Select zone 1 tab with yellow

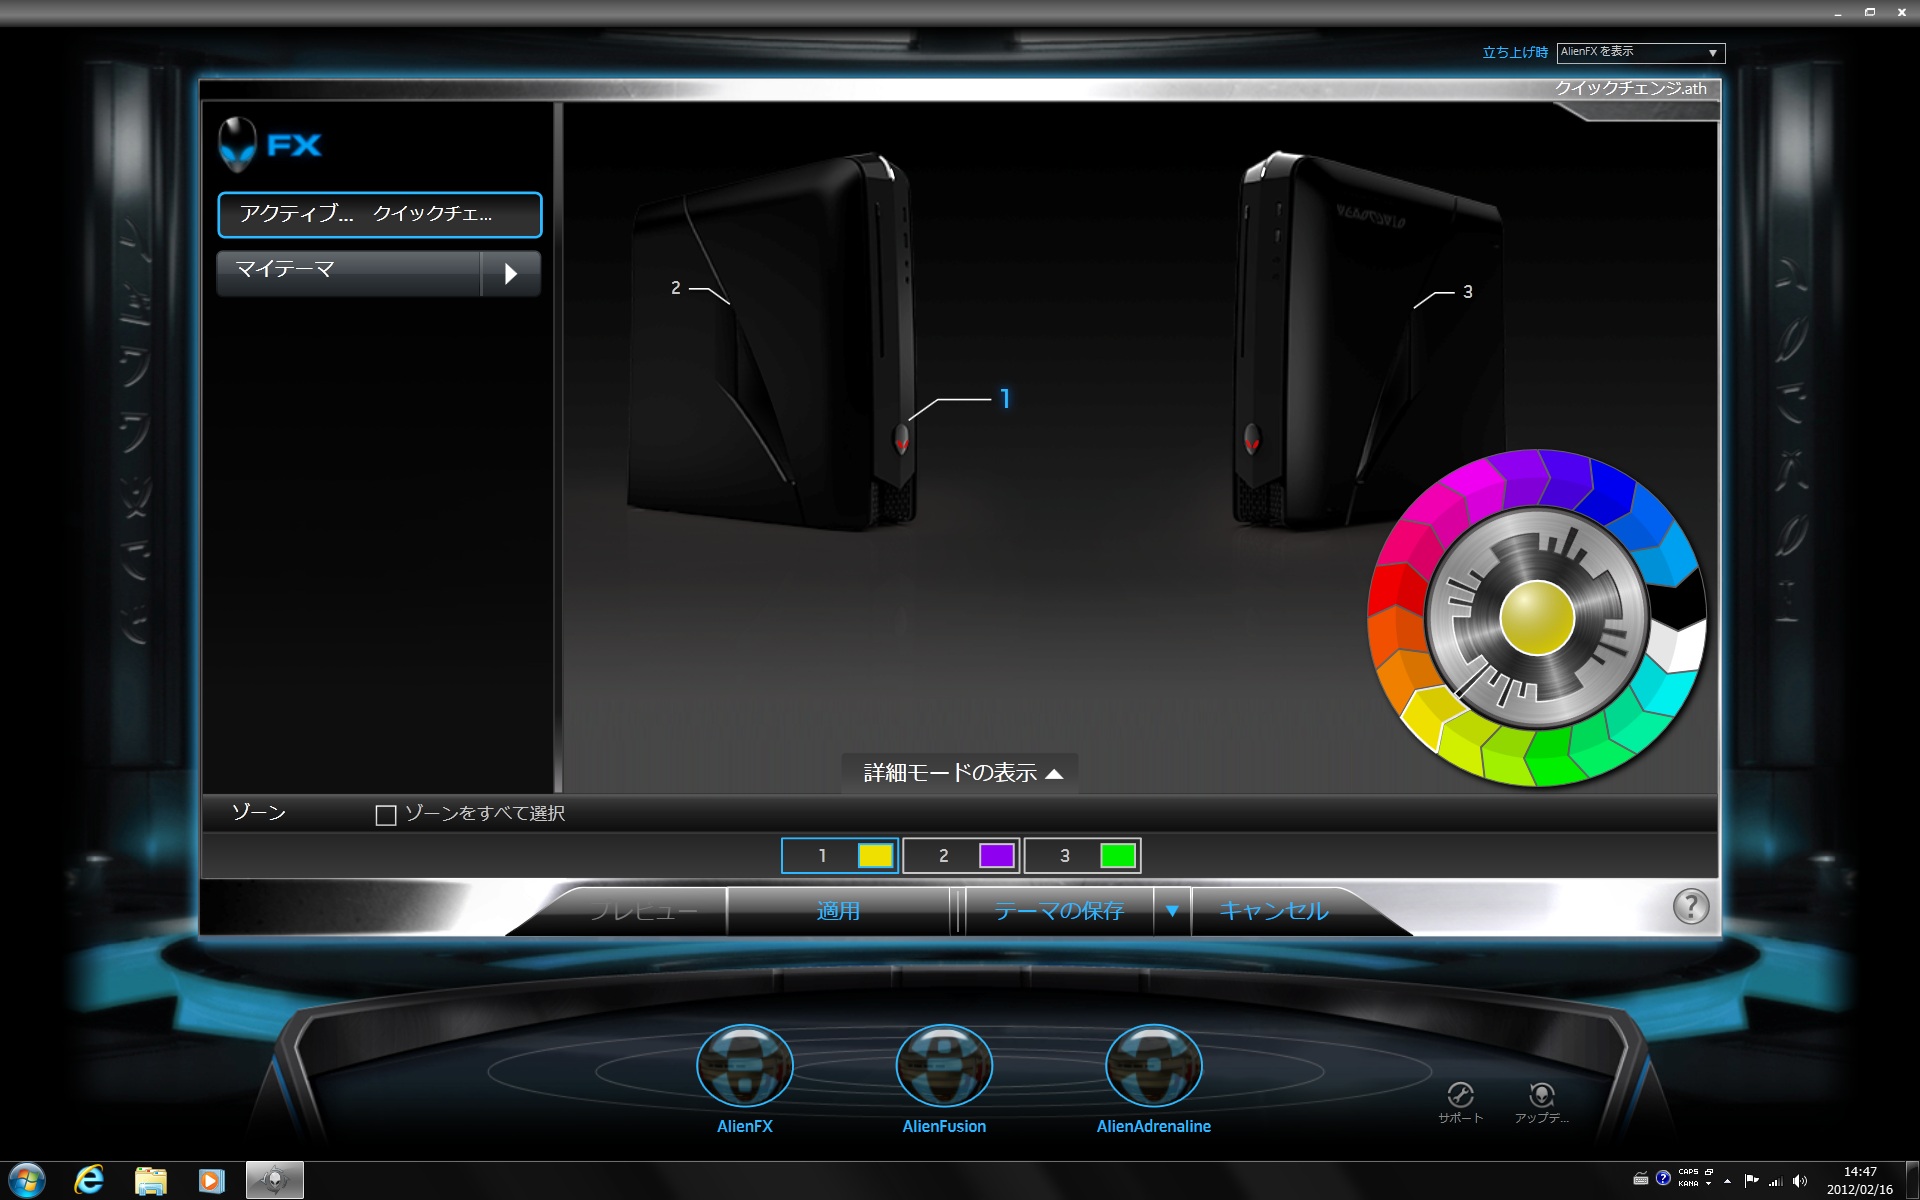(840, 856)
